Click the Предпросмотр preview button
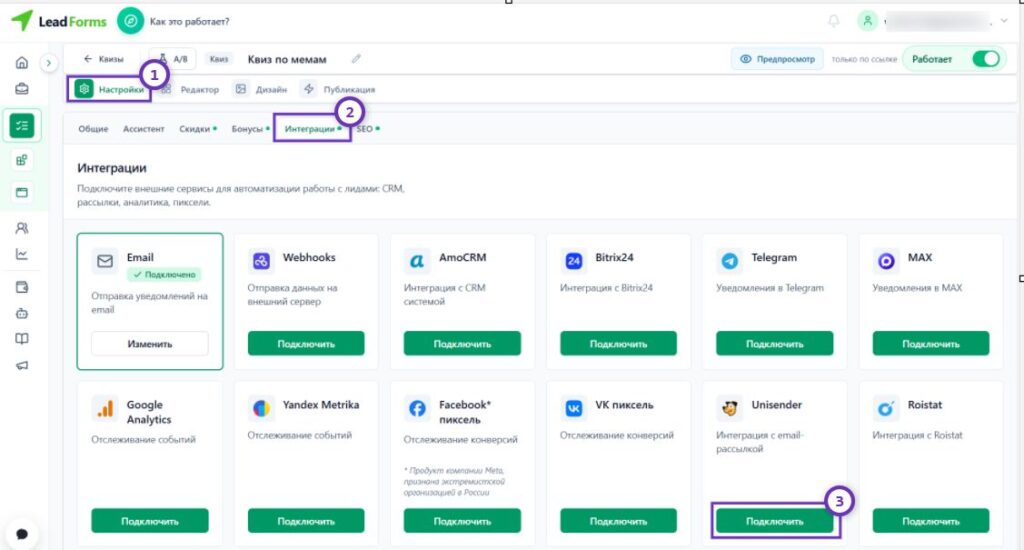Screen dimensions: 1024x550 [777, 59]
